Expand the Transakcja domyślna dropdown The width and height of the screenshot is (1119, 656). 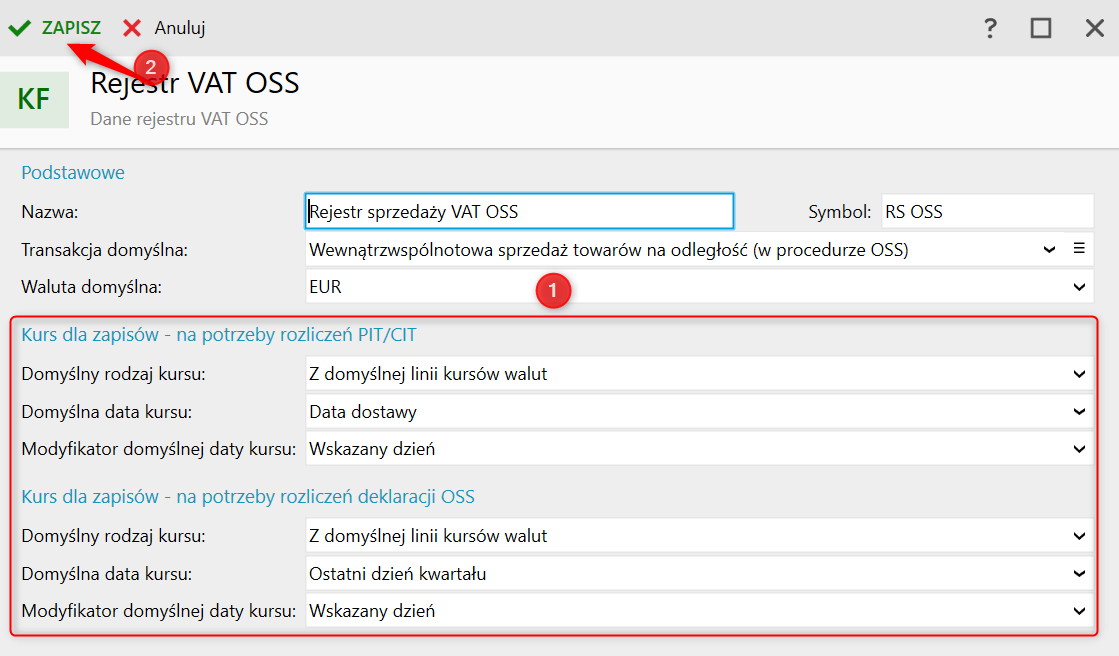pos(1049,250)
